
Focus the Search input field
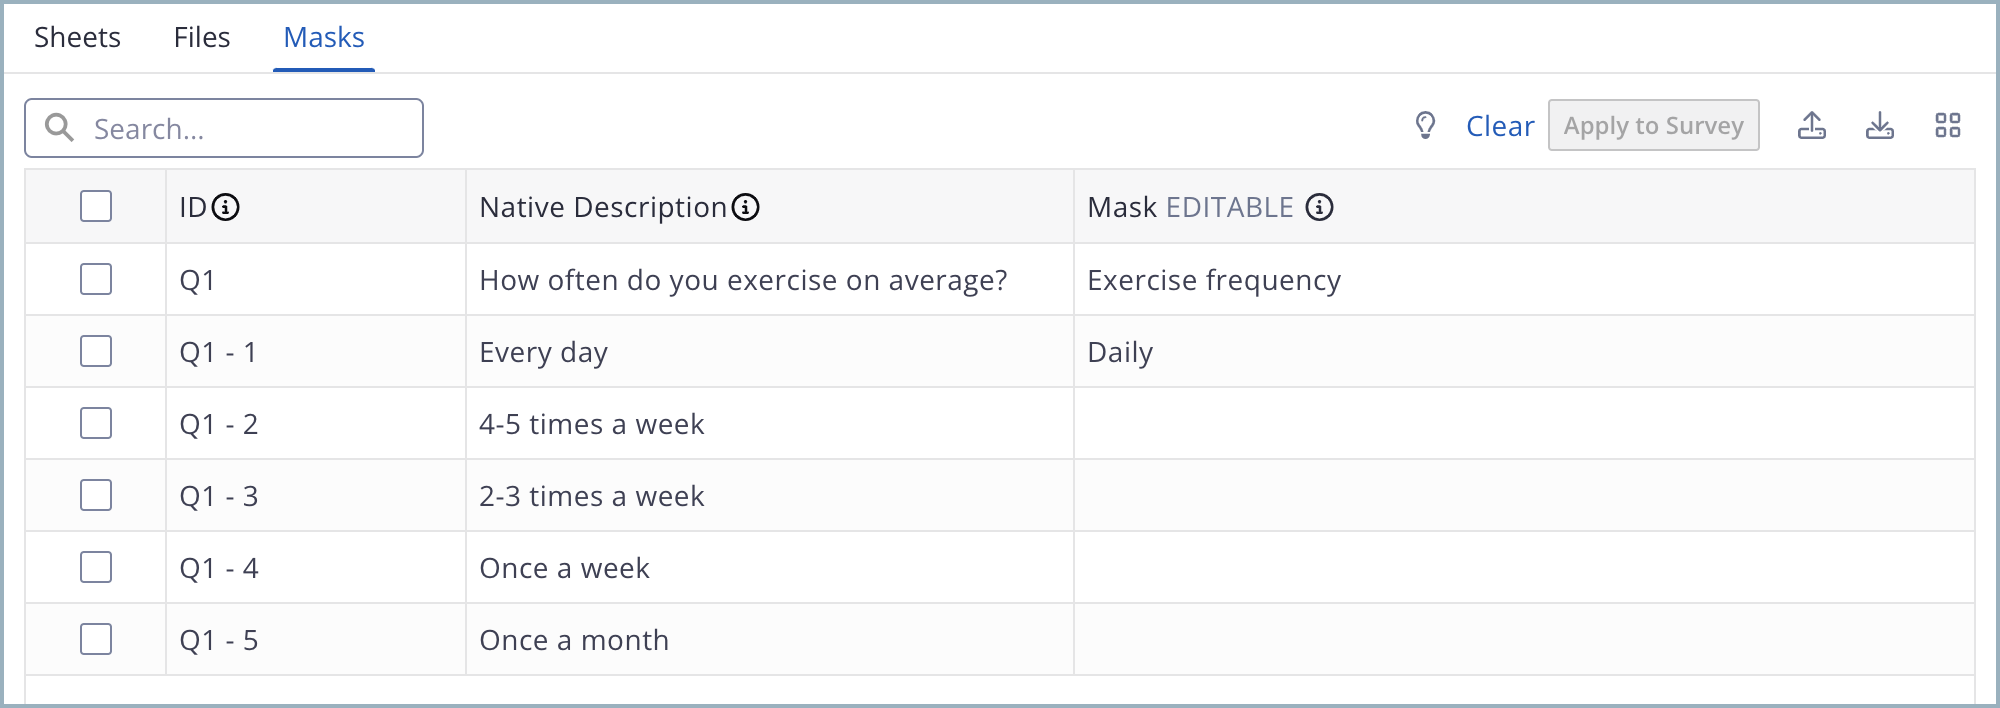(224, 128)
